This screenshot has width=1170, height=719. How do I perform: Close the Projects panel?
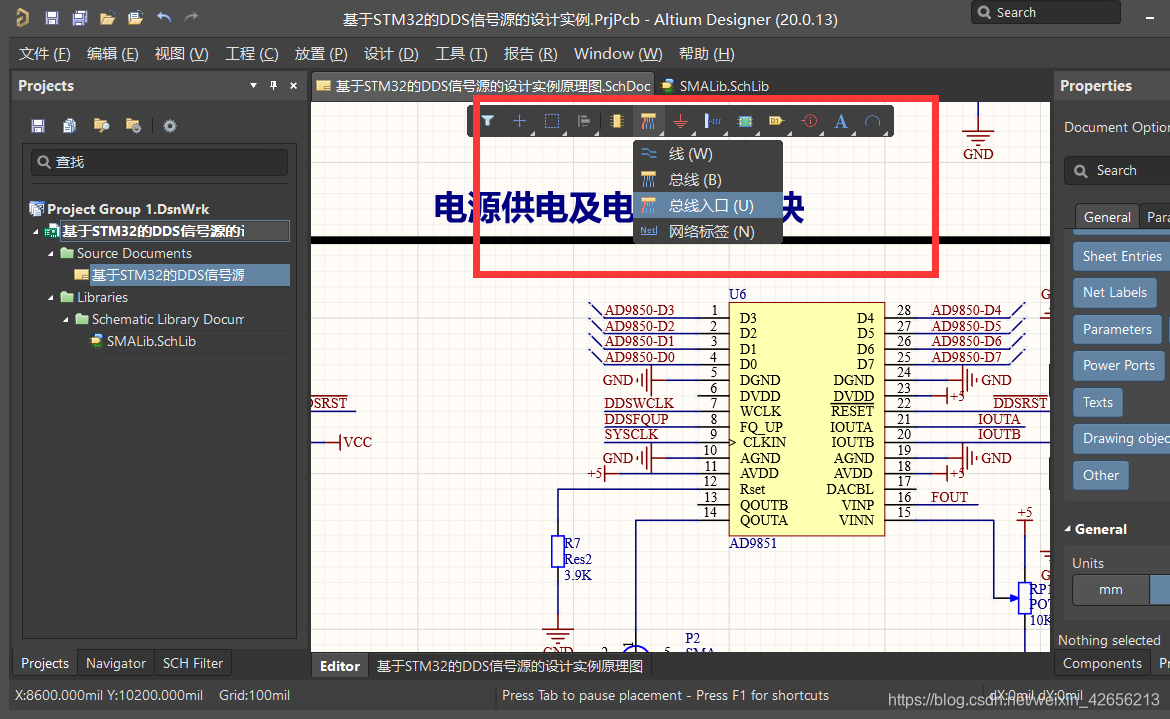(x=293, y=86)
